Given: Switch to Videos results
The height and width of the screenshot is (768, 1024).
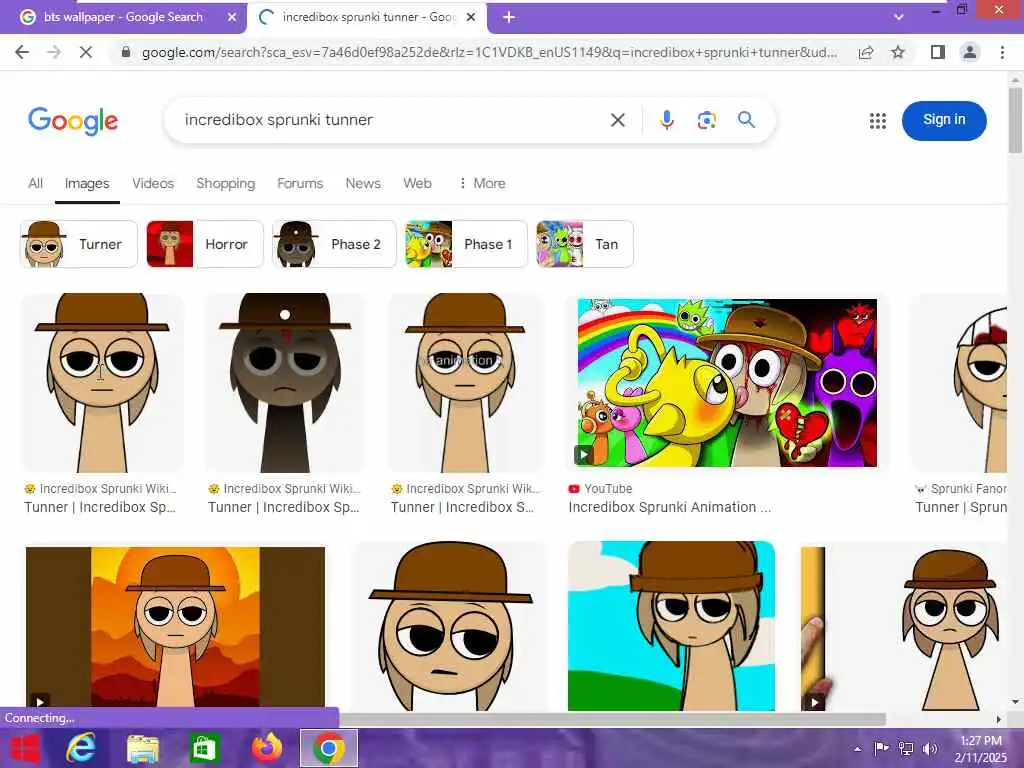Looking at the screenshot, I should point(153,184).
